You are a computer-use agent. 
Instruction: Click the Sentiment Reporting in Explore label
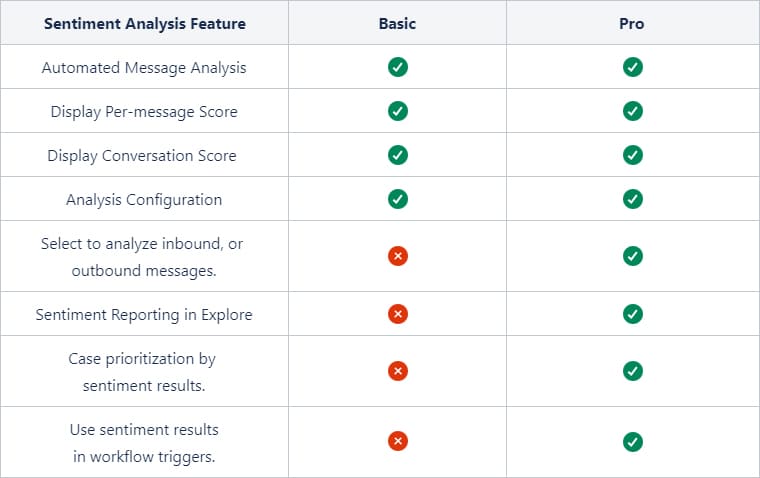click(x=144, y=315)
